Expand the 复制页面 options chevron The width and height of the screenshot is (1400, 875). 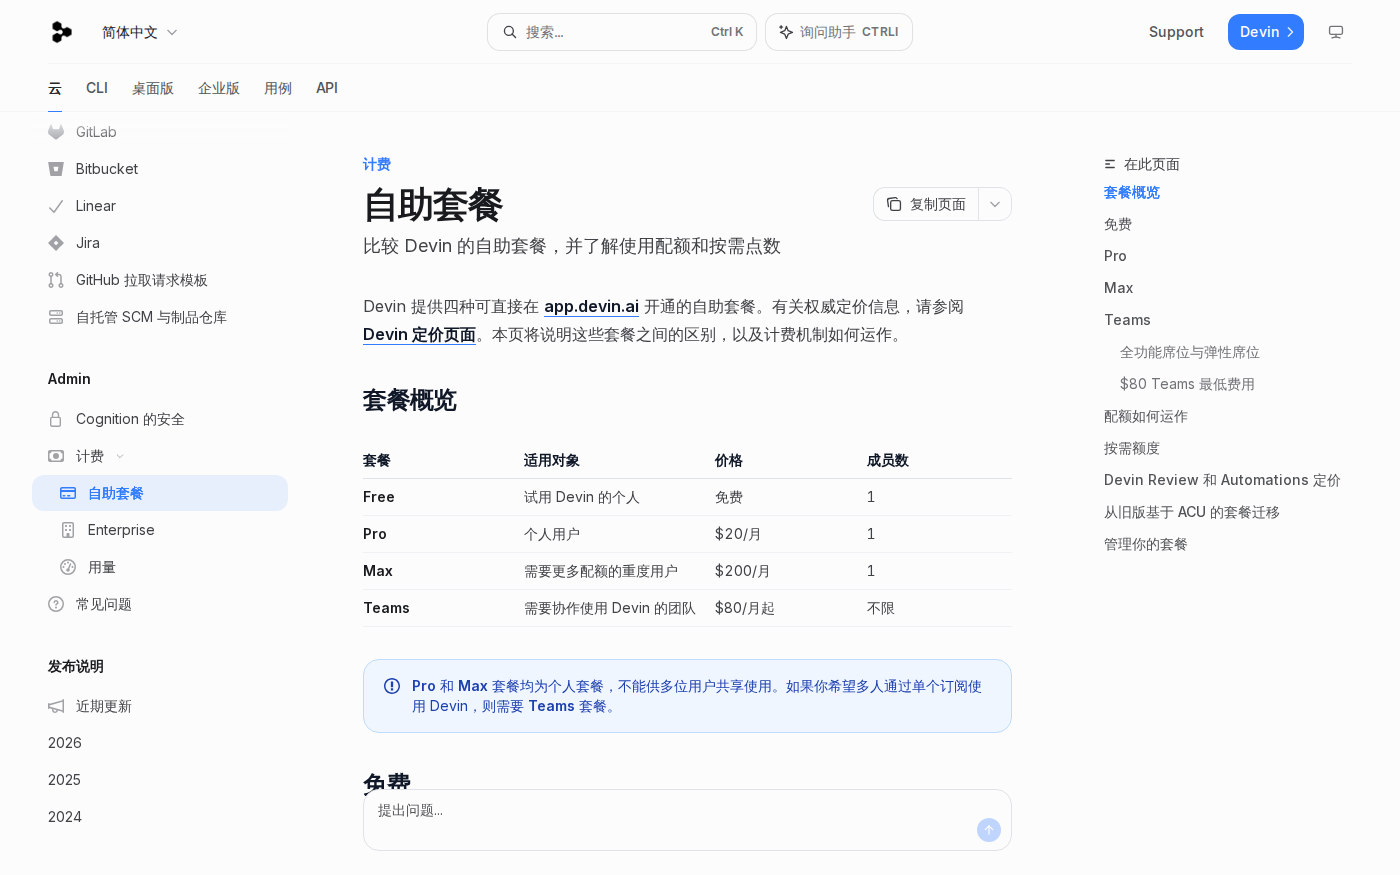(x=995, y=204)
